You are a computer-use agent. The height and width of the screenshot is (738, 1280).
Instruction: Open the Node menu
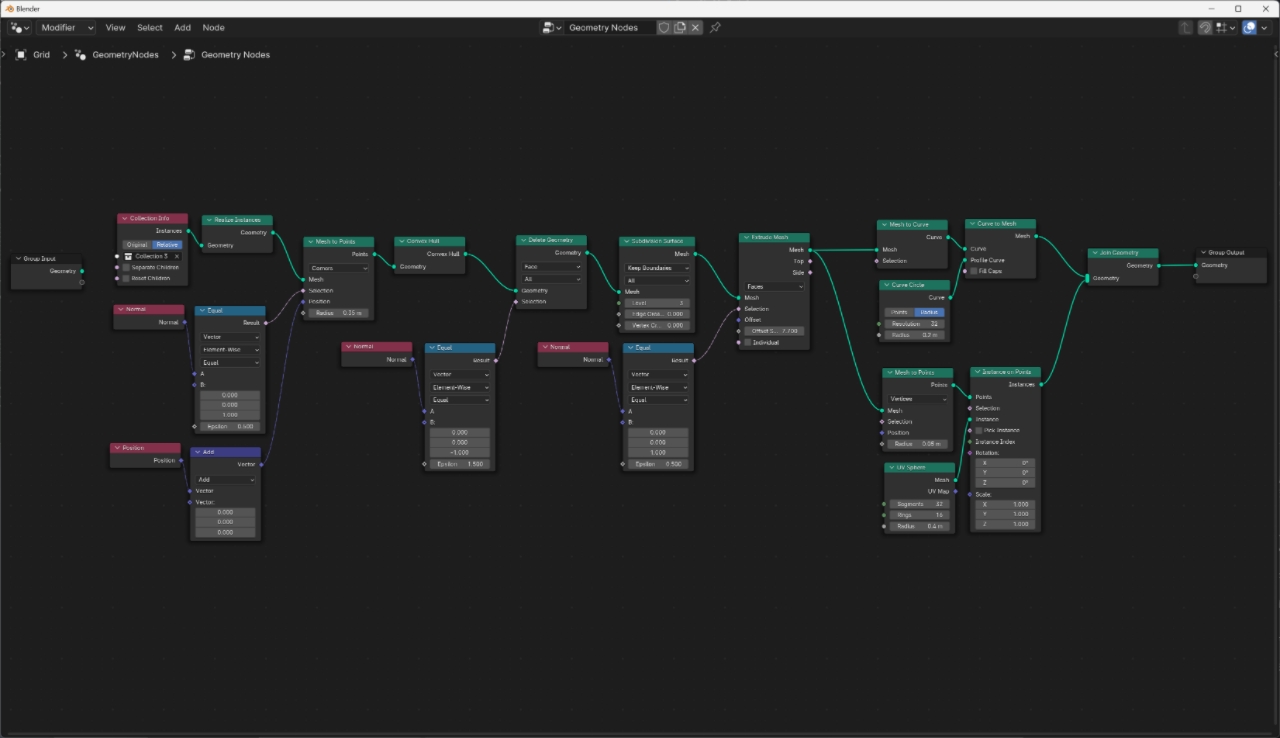click(x=213, y=28)
